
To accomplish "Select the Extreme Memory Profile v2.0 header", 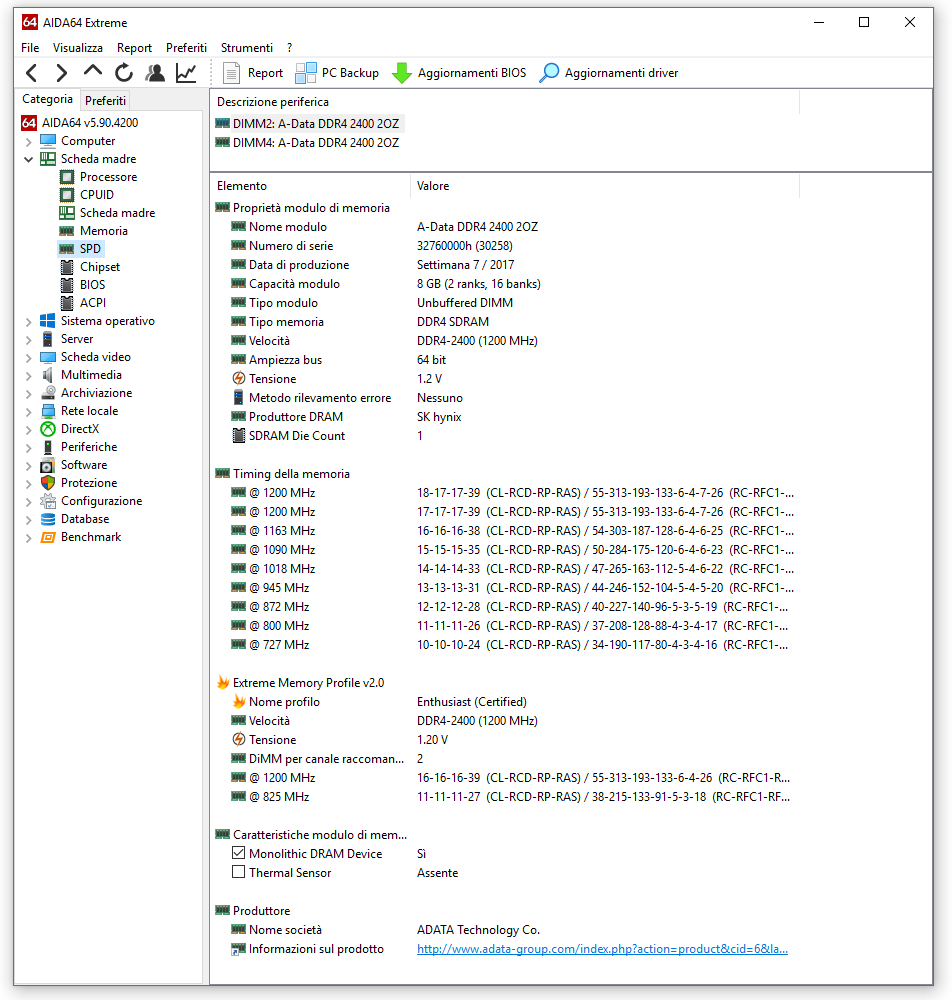I will point(301,683).
